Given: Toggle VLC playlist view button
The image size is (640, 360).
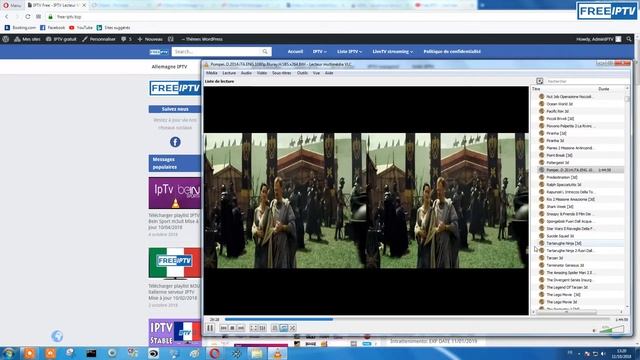Looking at the screenshot, I should 275,328.
